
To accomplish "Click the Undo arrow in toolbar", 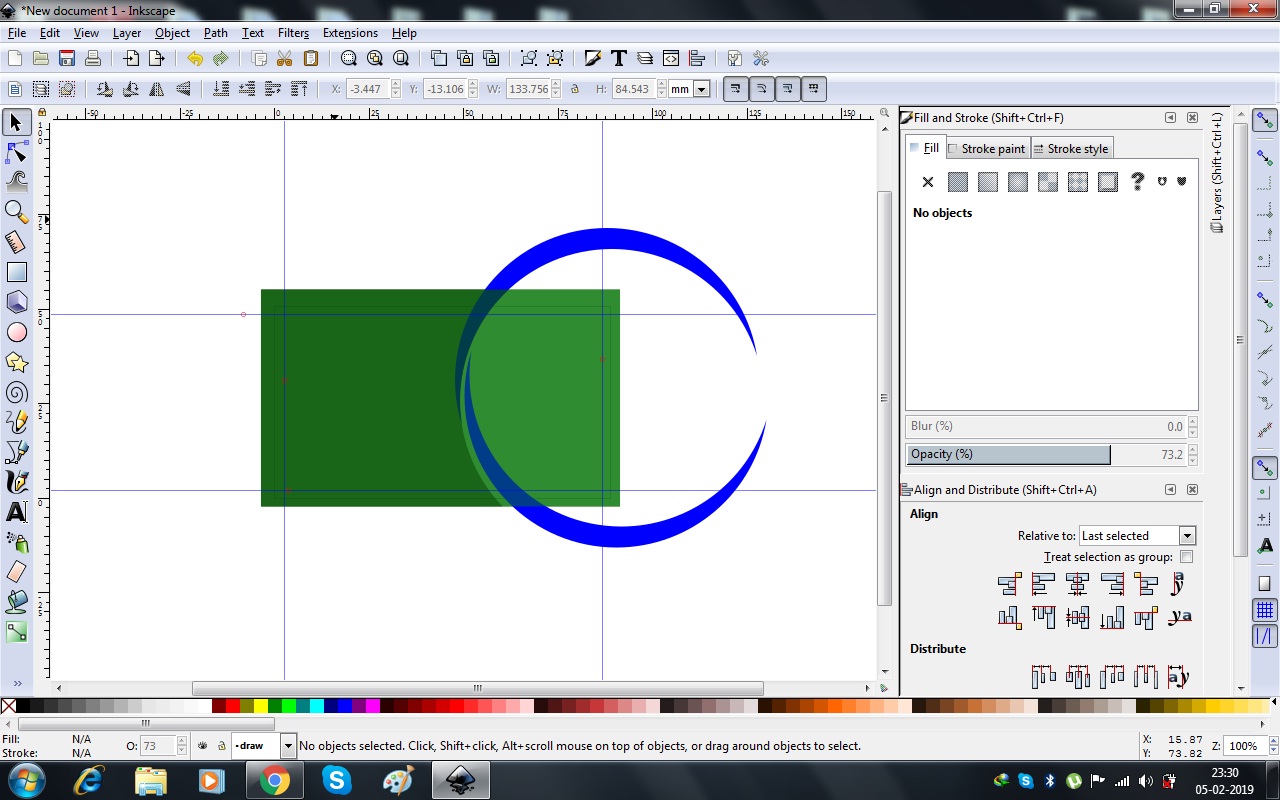I will 194,59.
